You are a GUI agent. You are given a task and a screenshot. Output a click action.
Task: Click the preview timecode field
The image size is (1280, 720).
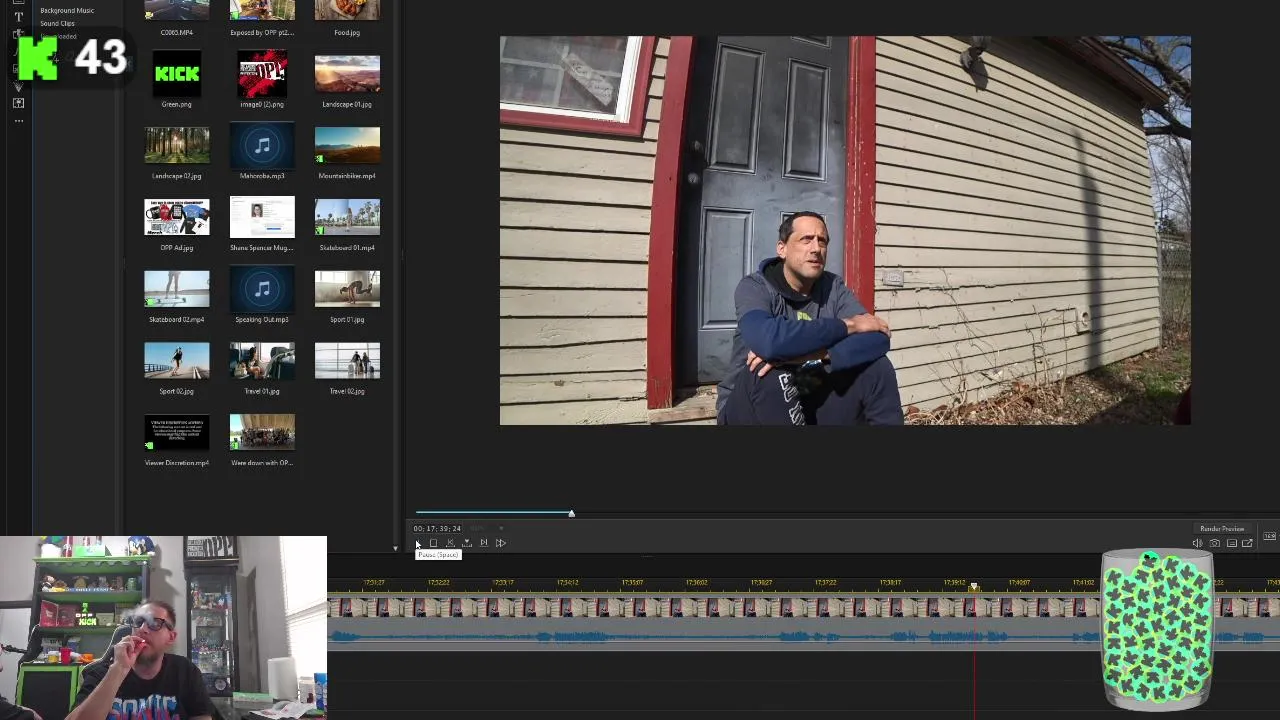coord(437,528)
